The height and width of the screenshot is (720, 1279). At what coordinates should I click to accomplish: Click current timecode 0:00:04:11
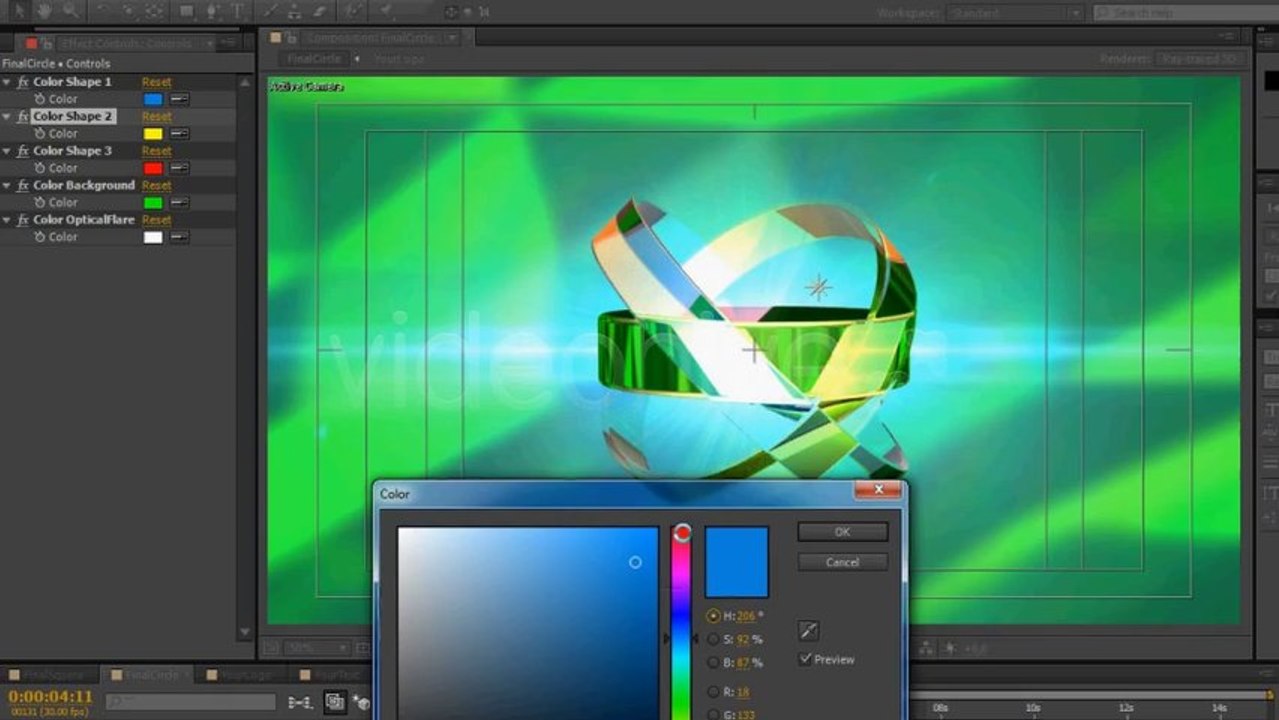click(50, 696)
